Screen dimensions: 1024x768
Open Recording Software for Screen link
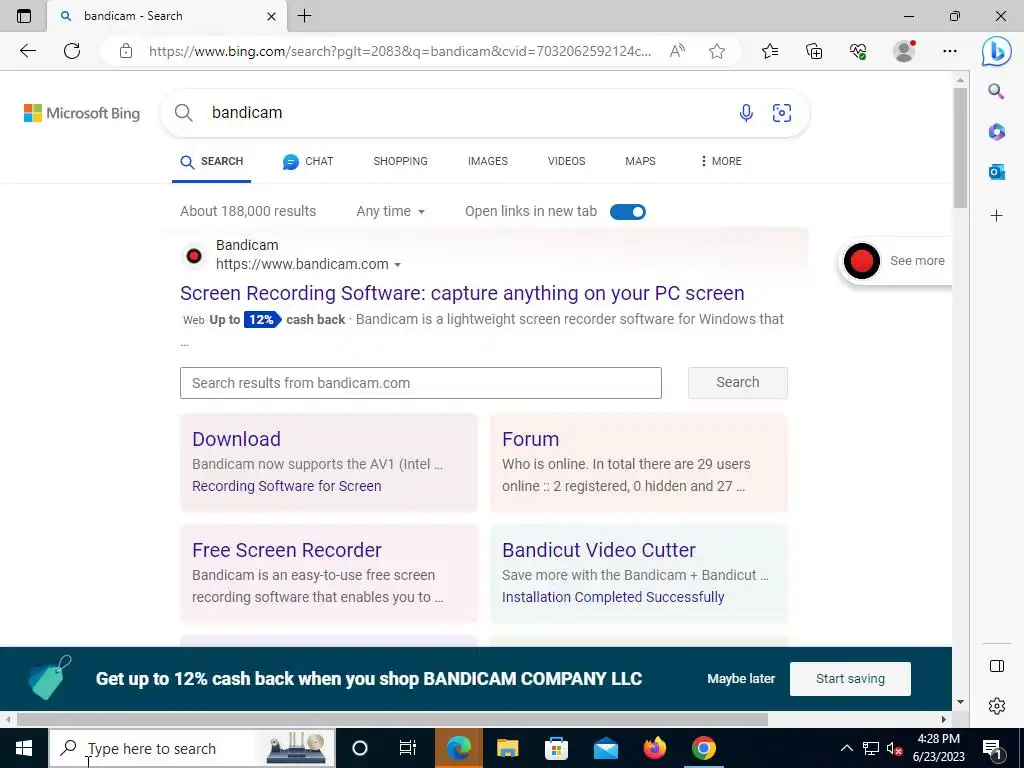[x=287, y=486]
